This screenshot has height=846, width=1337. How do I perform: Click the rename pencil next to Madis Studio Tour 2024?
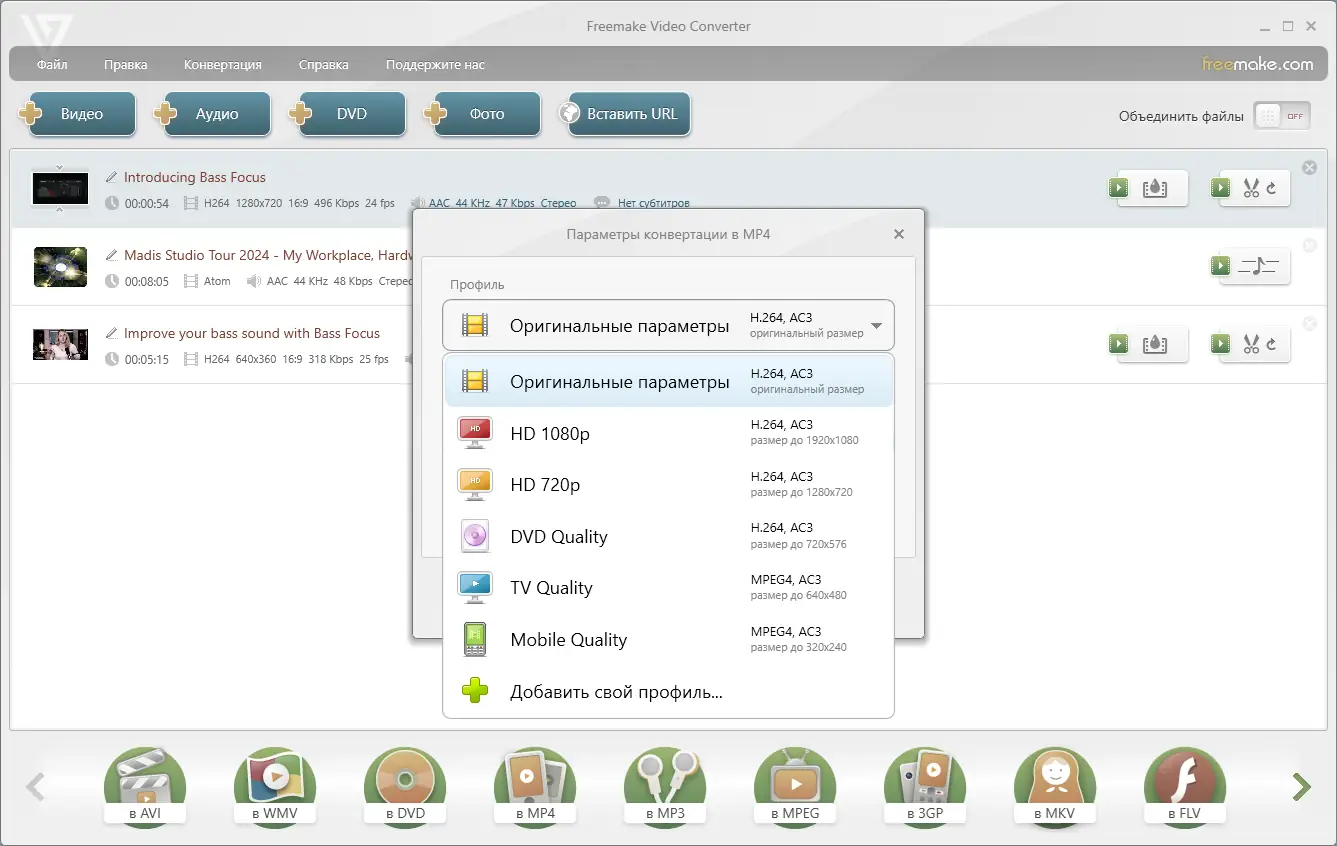pyautogui.click(x=112, y=255)
